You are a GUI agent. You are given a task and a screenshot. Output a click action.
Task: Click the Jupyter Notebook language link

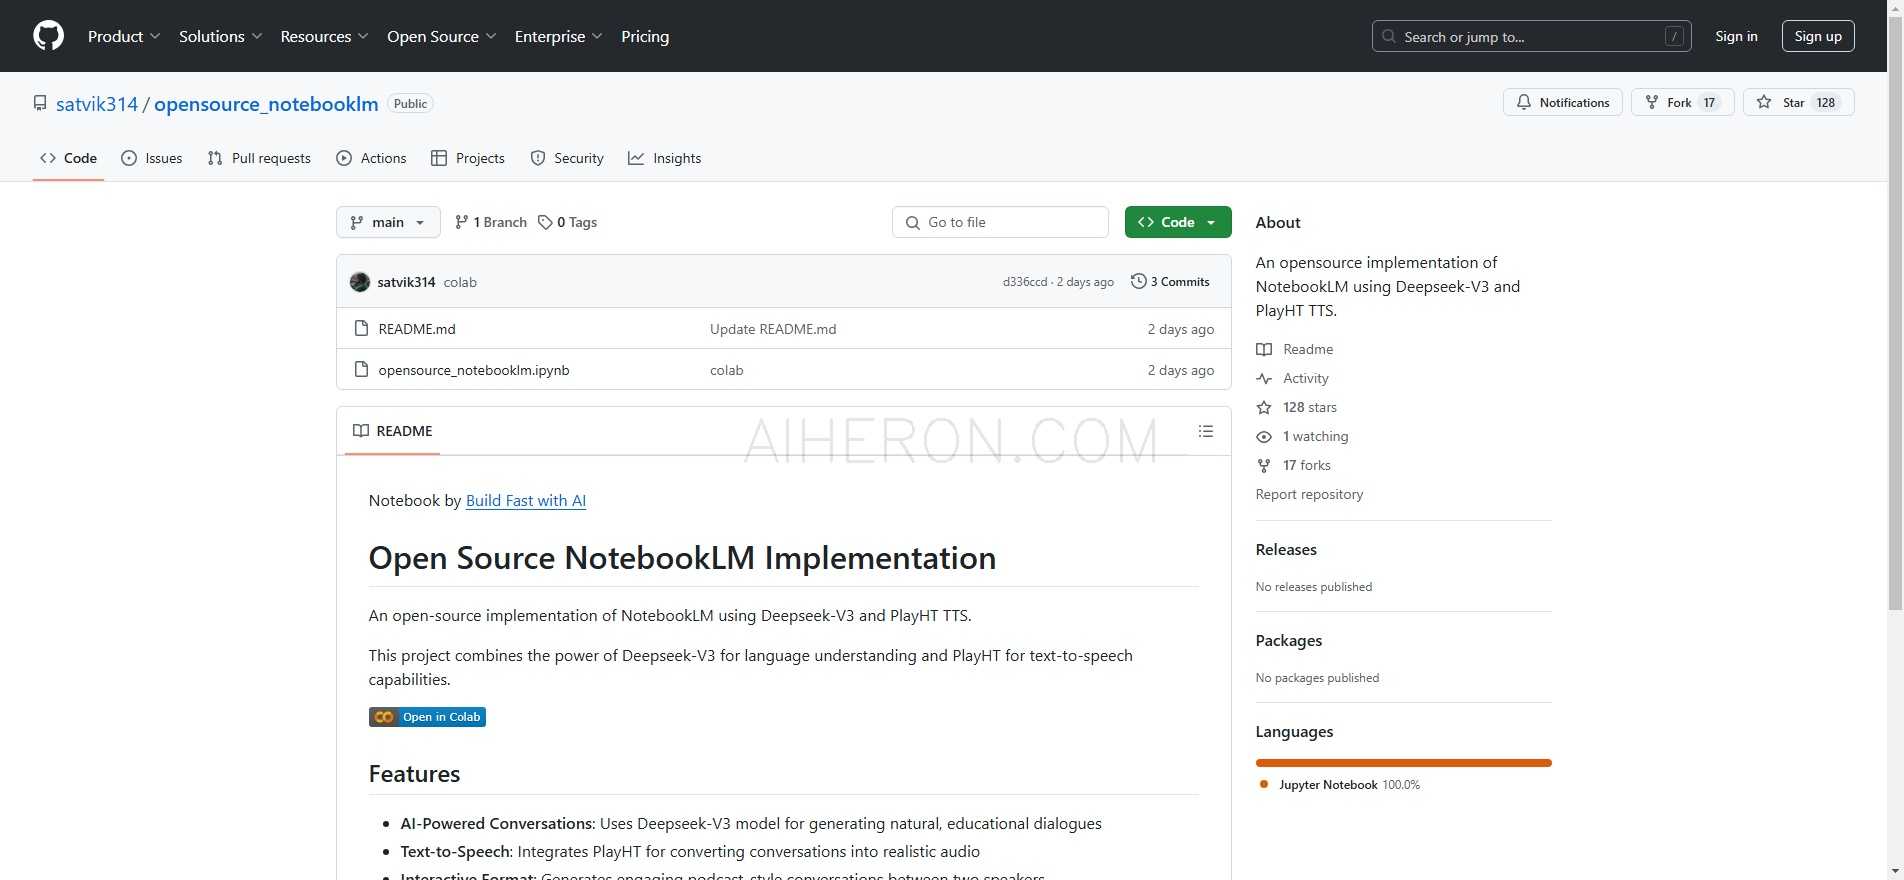pos(1339,785)
